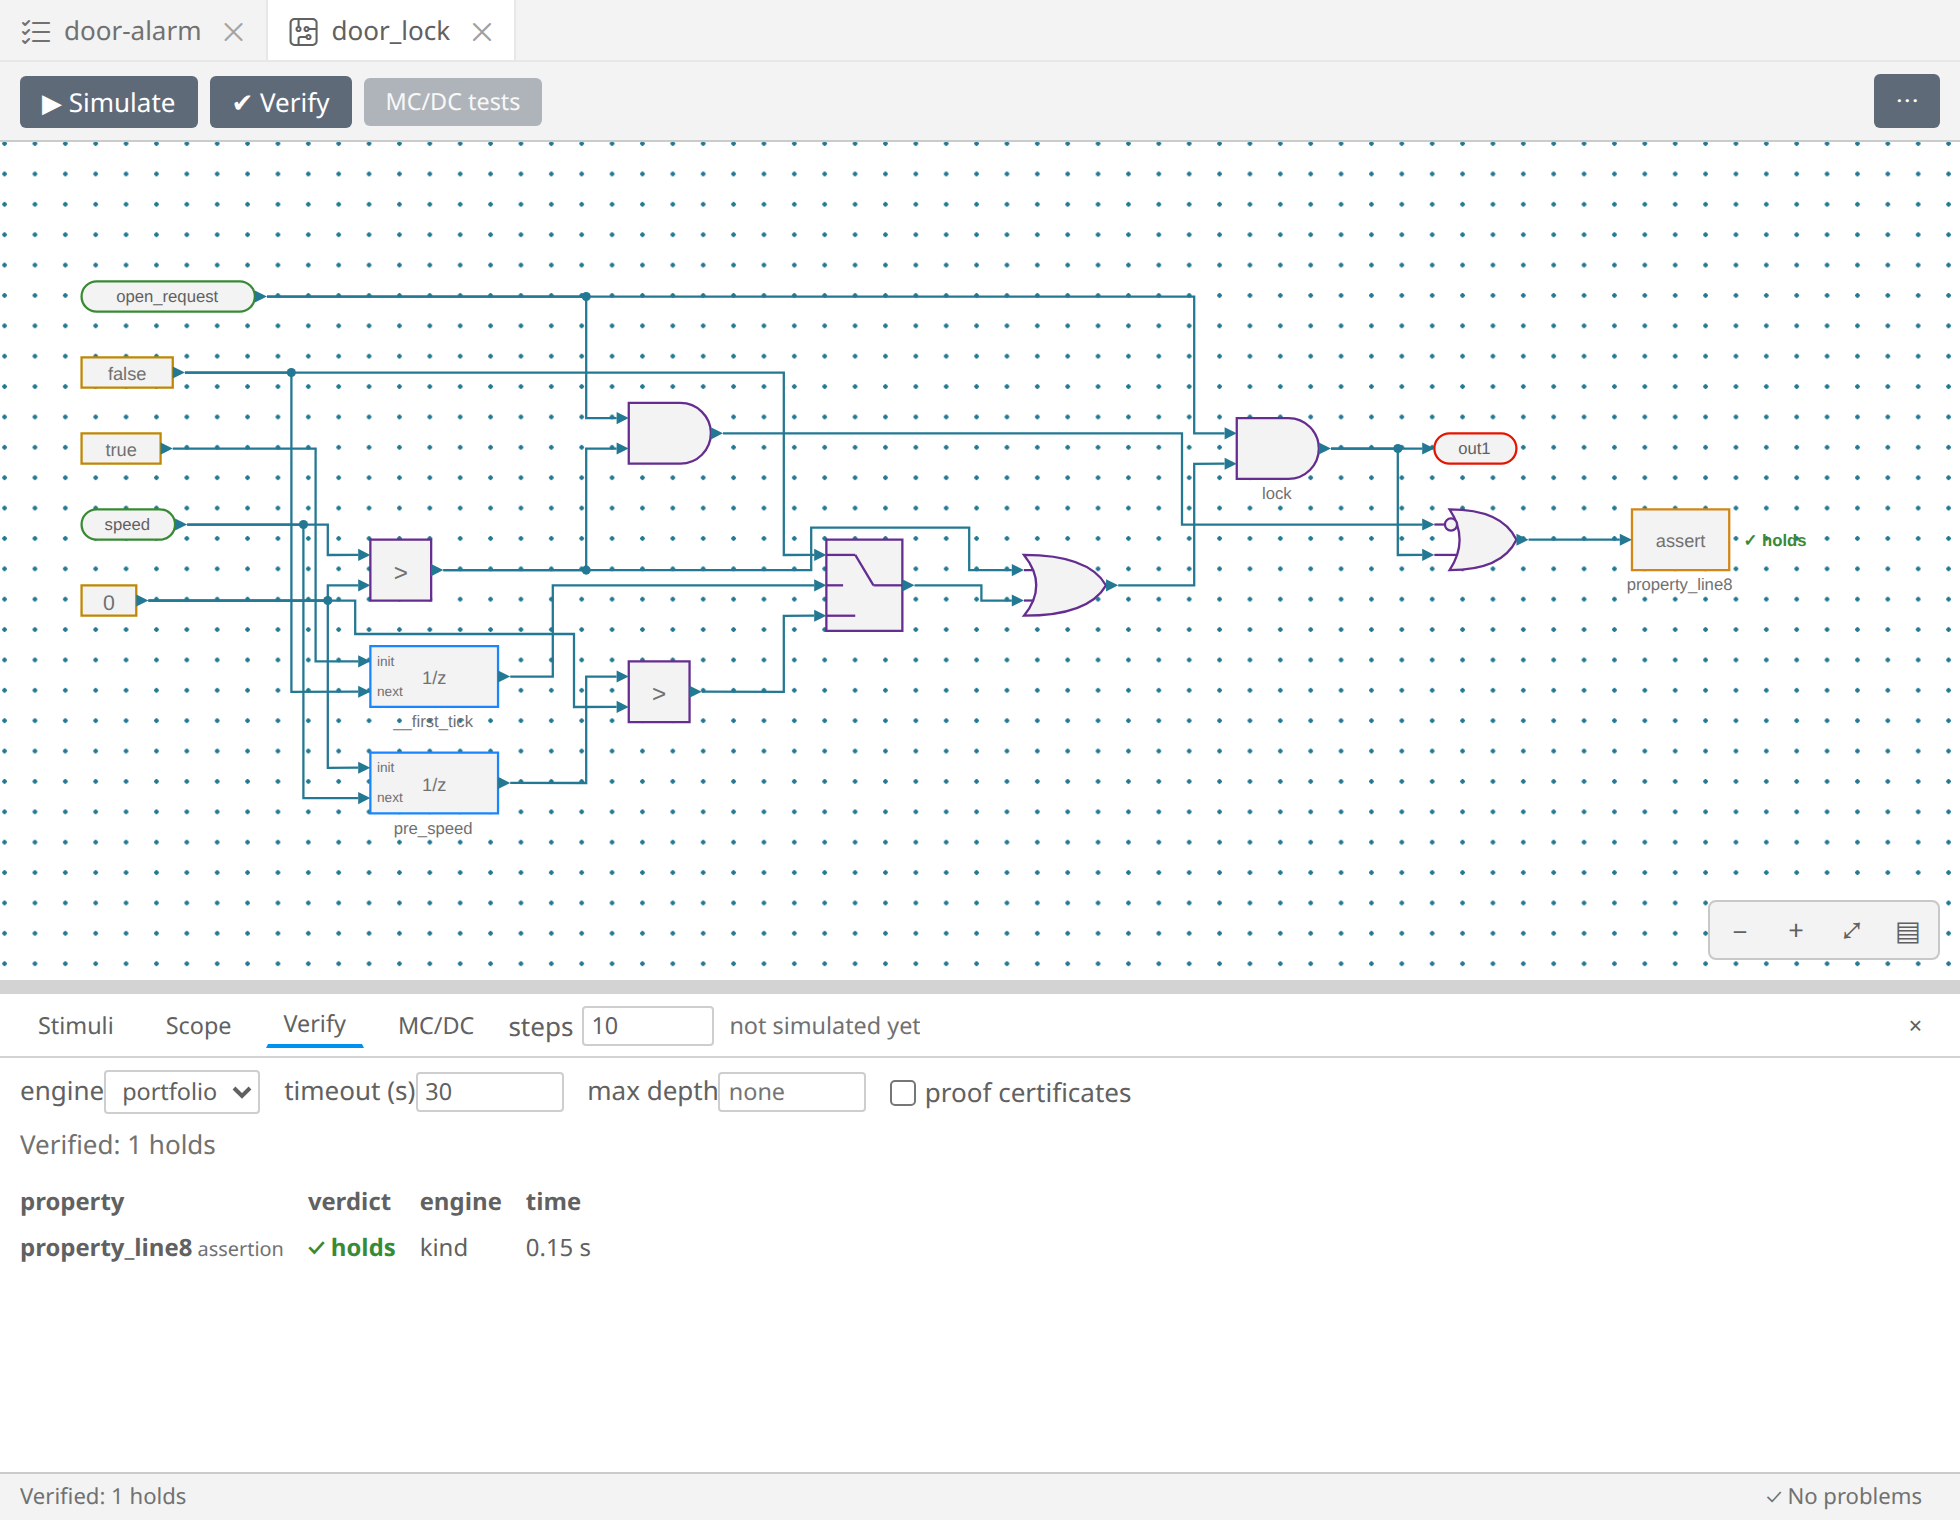The height and width of the screenshot is (1520, 1960).
Task: Click the zoom out minus icon
Action: (x=1740, y=931)
